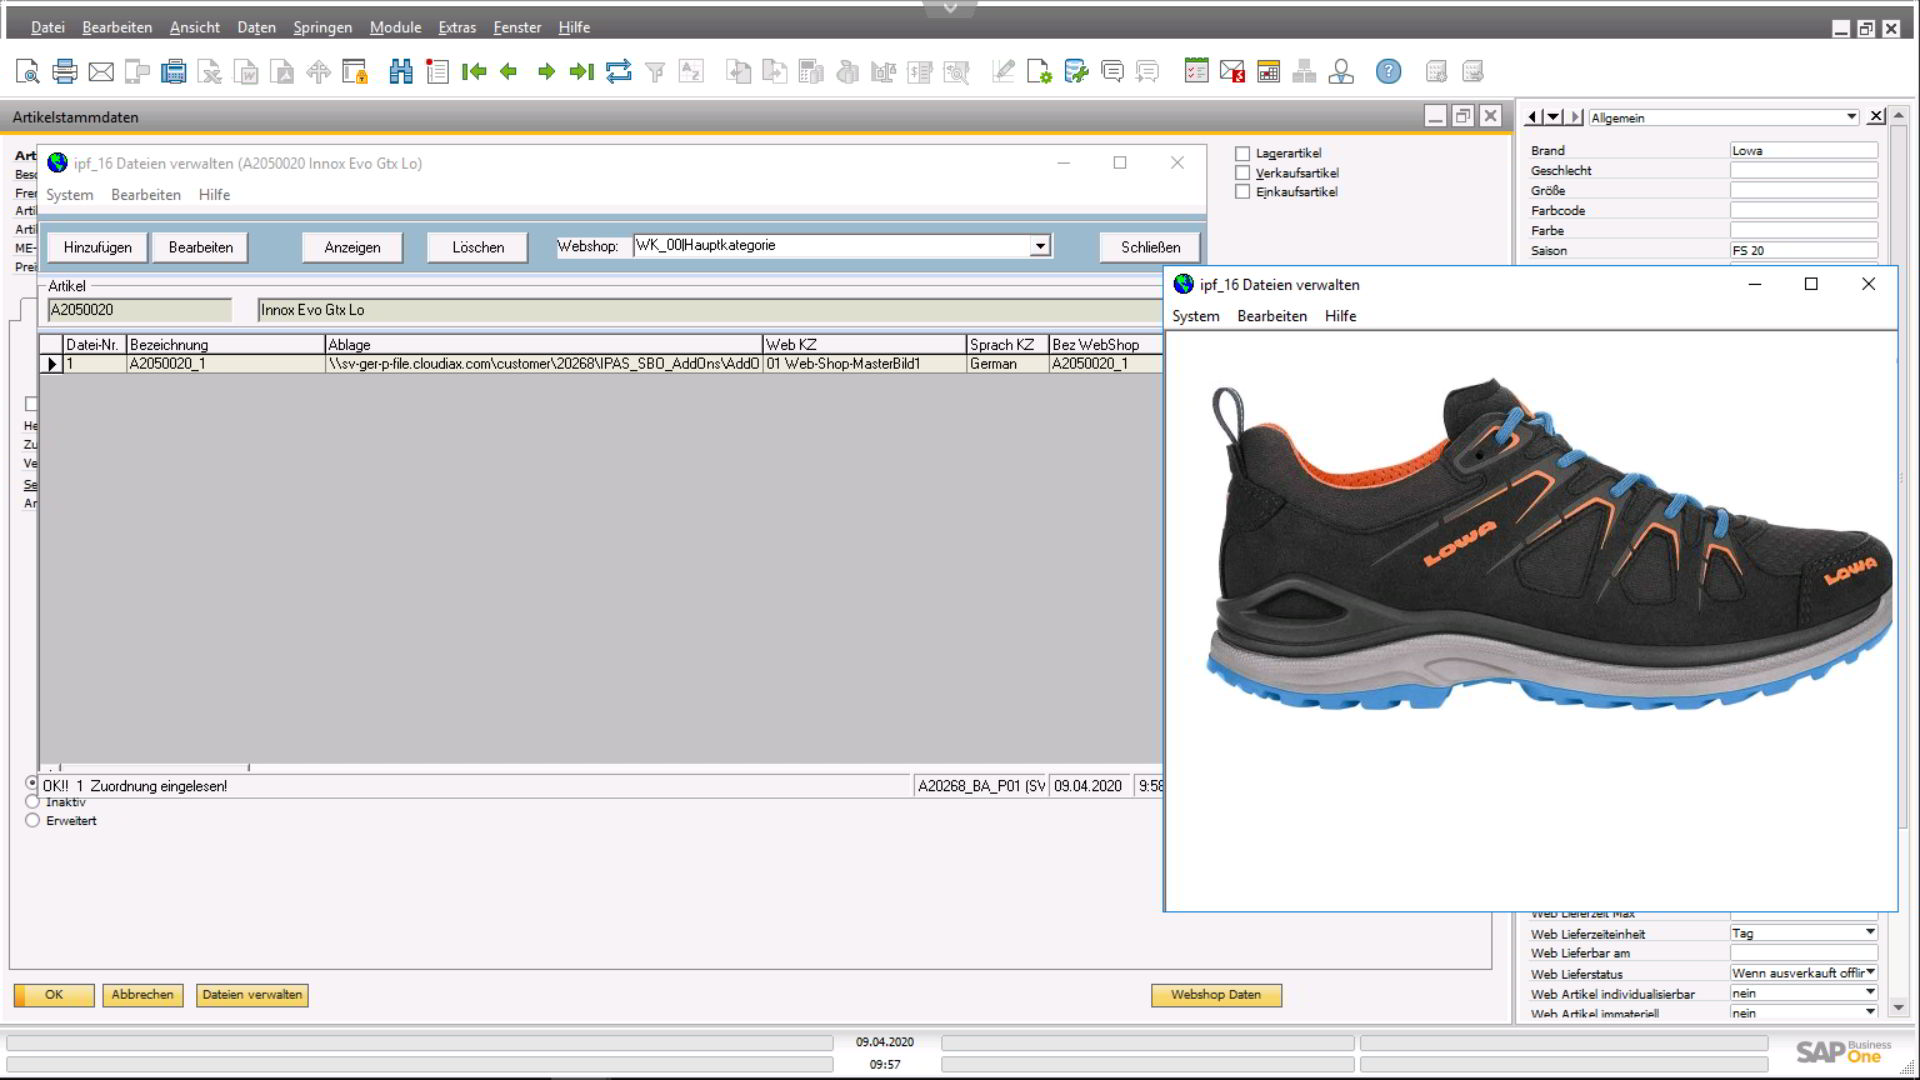Click the Löschen button

[x=478, y=247]
